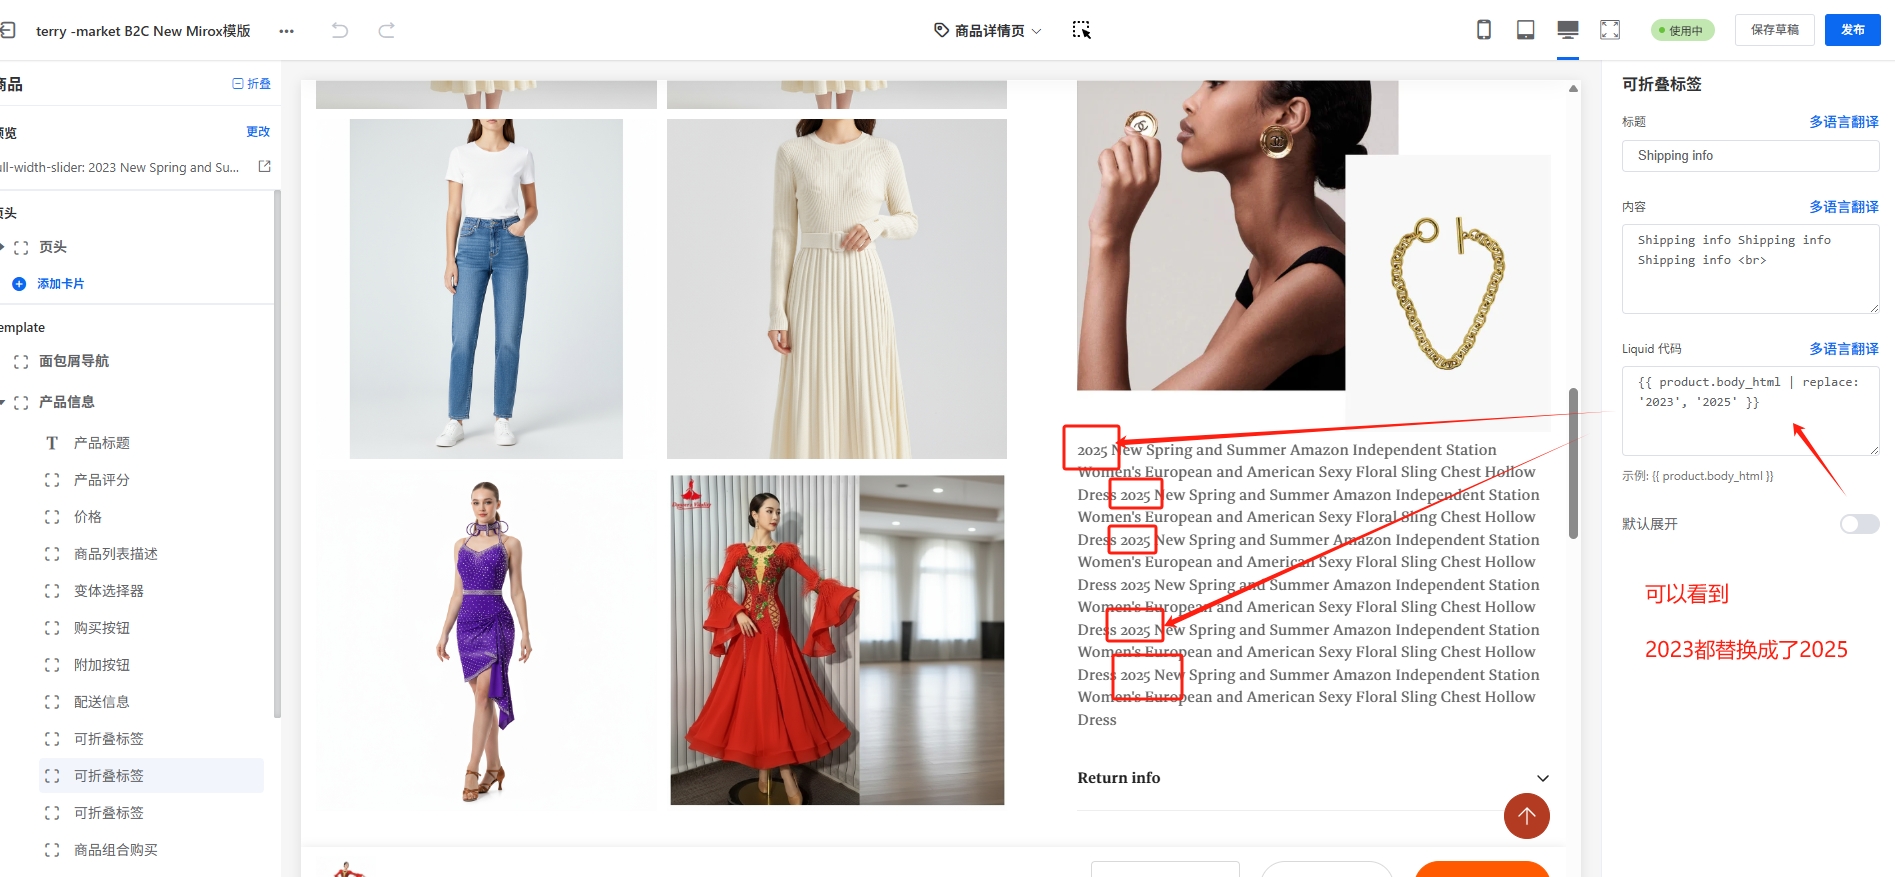The image size is (1895, 877).
Task: Activate the element inspector selection tool
Action: click(1081, 30)
